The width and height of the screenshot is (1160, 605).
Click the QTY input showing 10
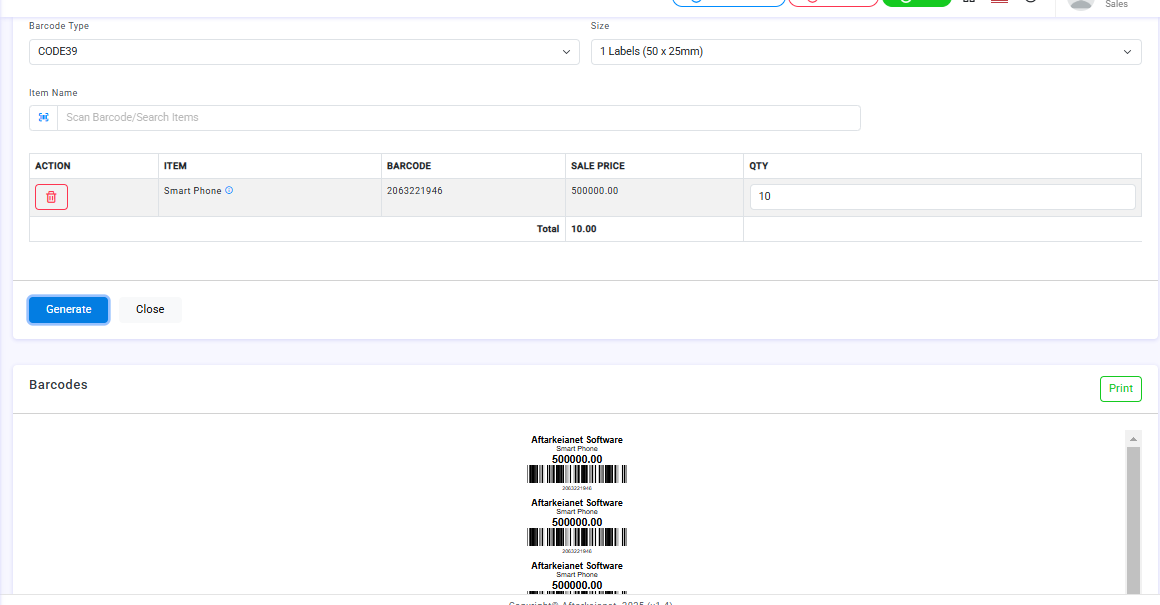click(942, 197)
